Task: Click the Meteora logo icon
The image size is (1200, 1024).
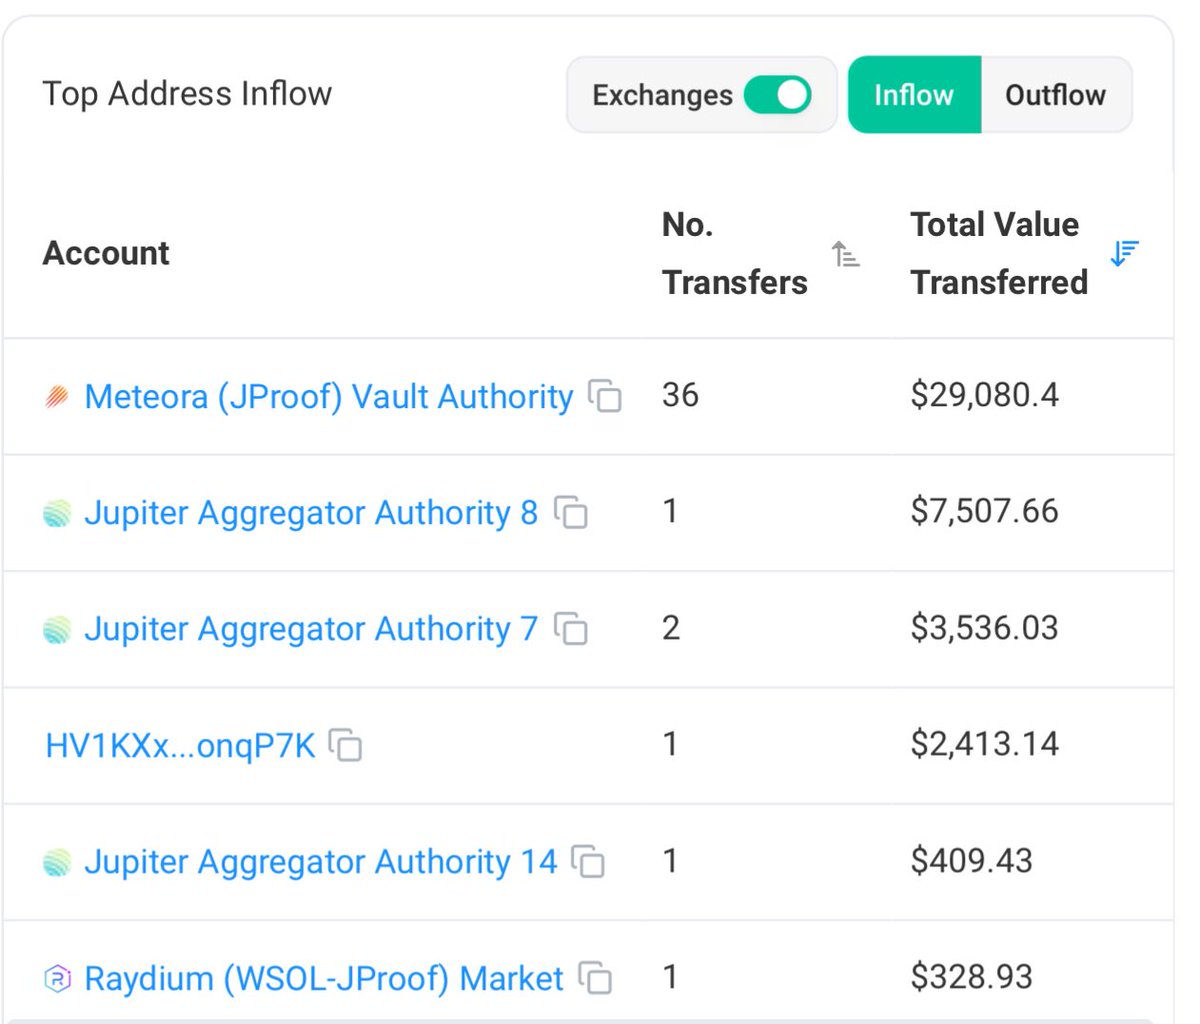Action: coord(57,398)
